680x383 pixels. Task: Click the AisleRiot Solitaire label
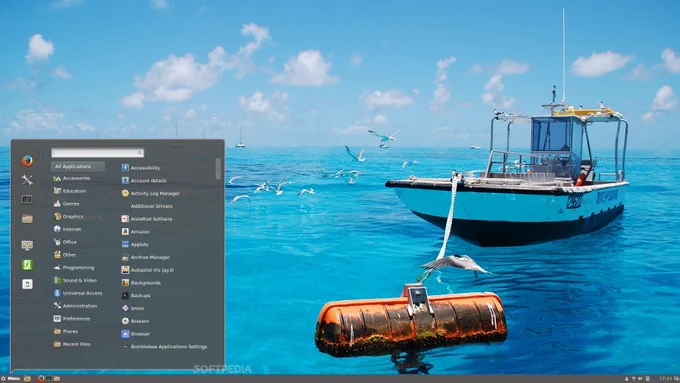point(151,219)
